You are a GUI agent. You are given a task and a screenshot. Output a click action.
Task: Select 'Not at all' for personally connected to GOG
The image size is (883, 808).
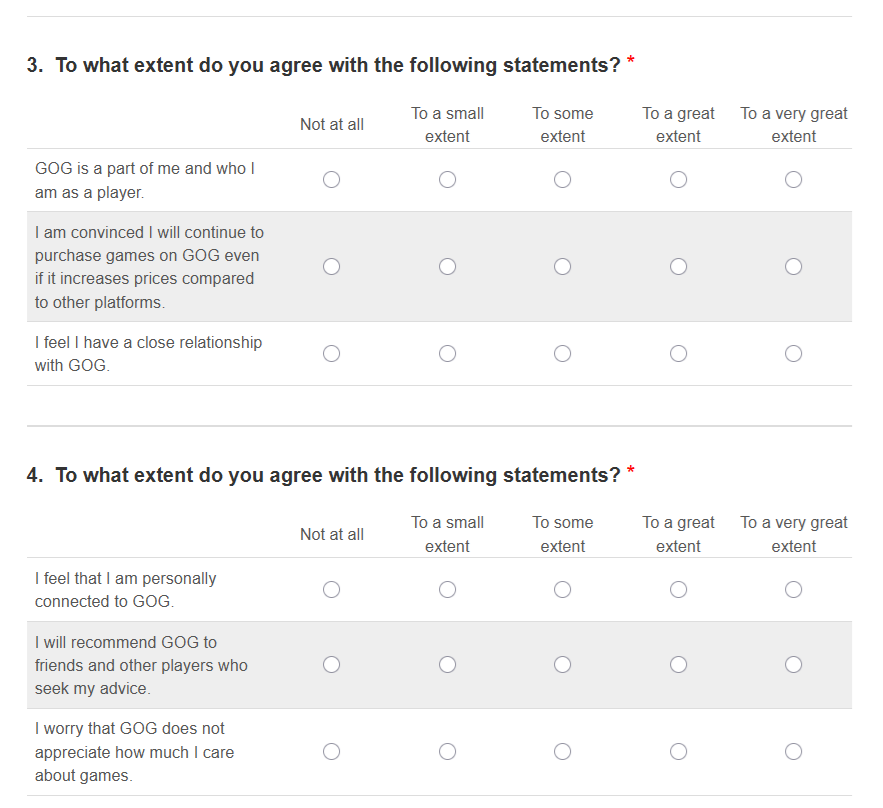click(x=332, y=590)
